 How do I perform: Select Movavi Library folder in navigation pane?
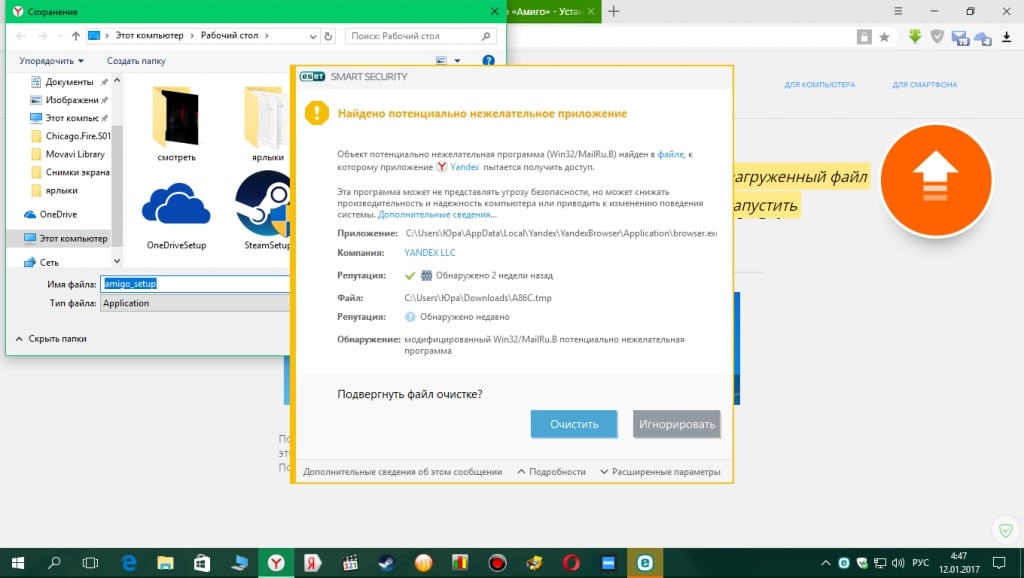point(68,154)
